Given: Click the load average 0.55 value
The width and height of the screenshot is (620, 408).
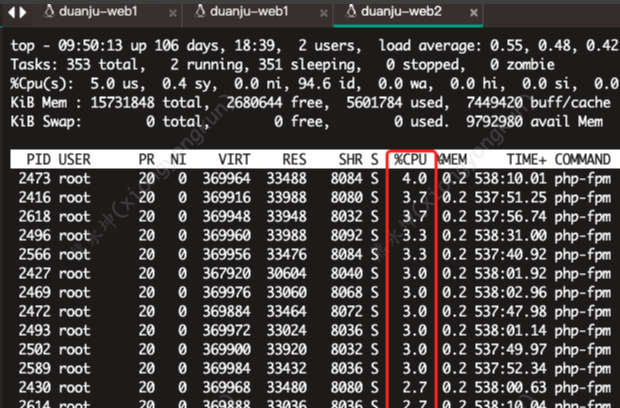Looking at the screenshot, I should [506, 46].
